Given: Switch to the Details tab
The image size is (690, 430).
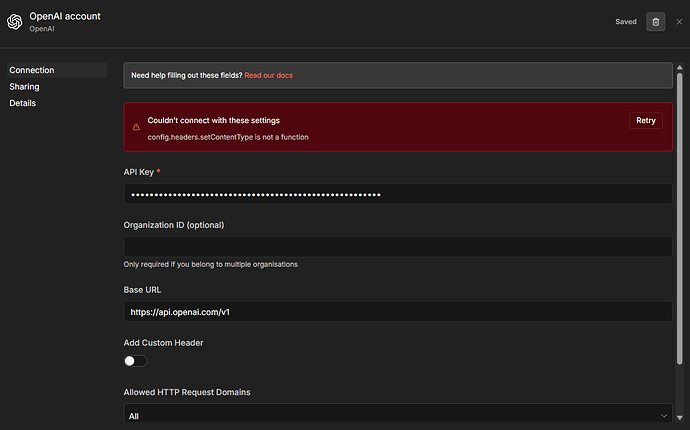Looking at the screenshot, I should (22, 103).
